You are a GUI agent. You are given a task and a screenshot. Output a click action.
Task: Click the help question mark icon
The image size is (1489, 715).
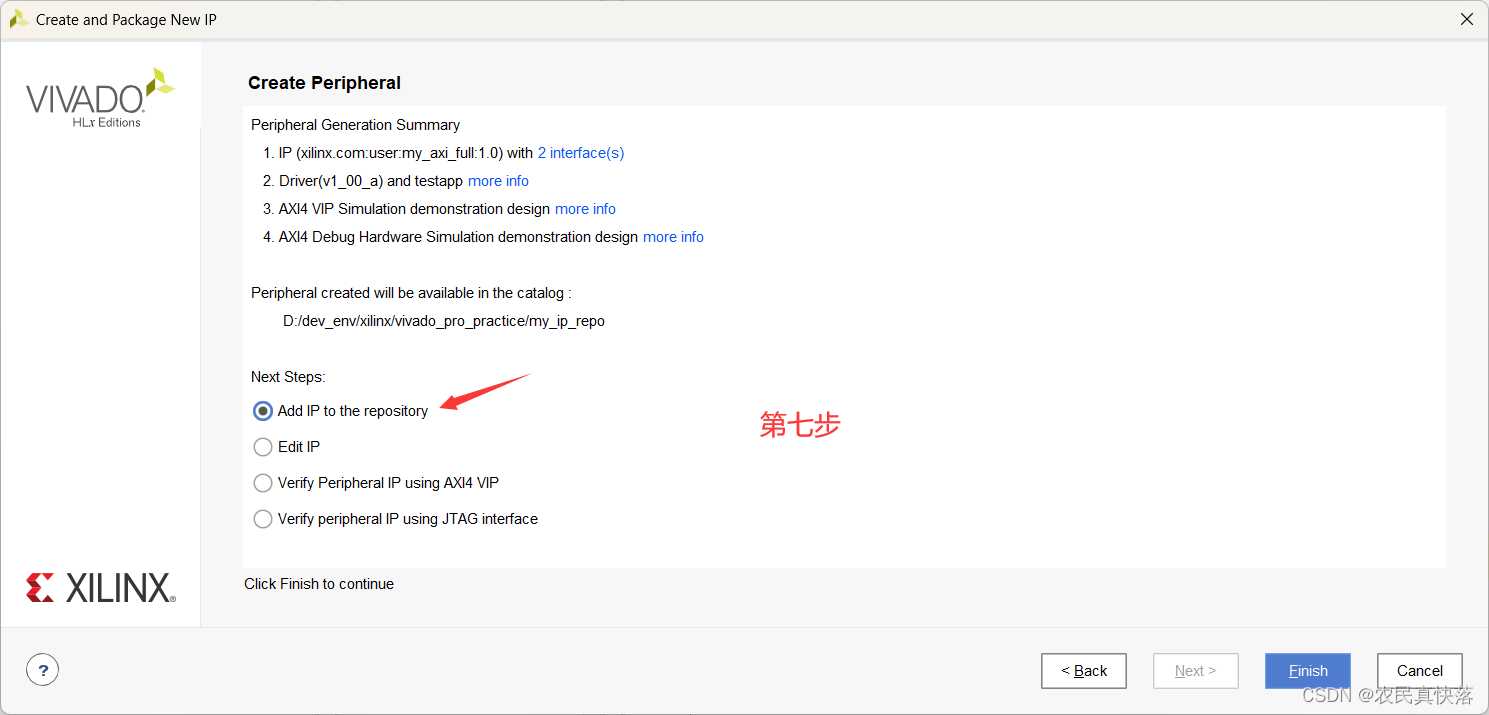point(42,670)
